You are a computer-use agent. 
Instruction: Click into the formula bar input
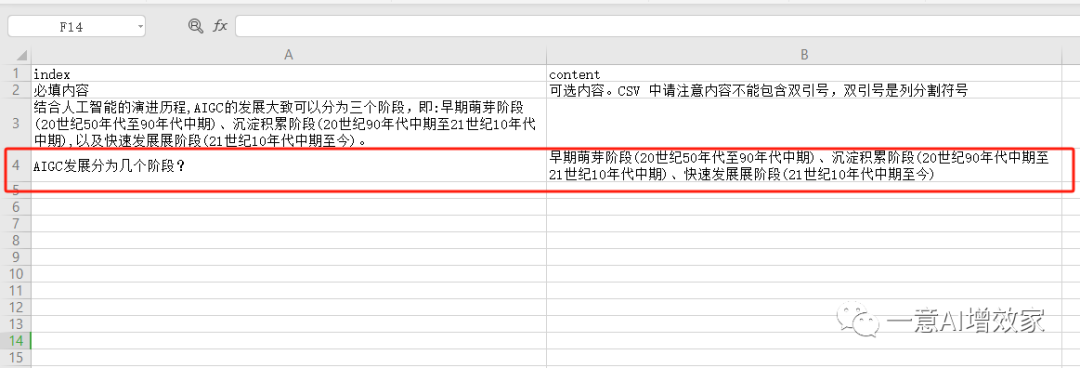tap(657, 26)
